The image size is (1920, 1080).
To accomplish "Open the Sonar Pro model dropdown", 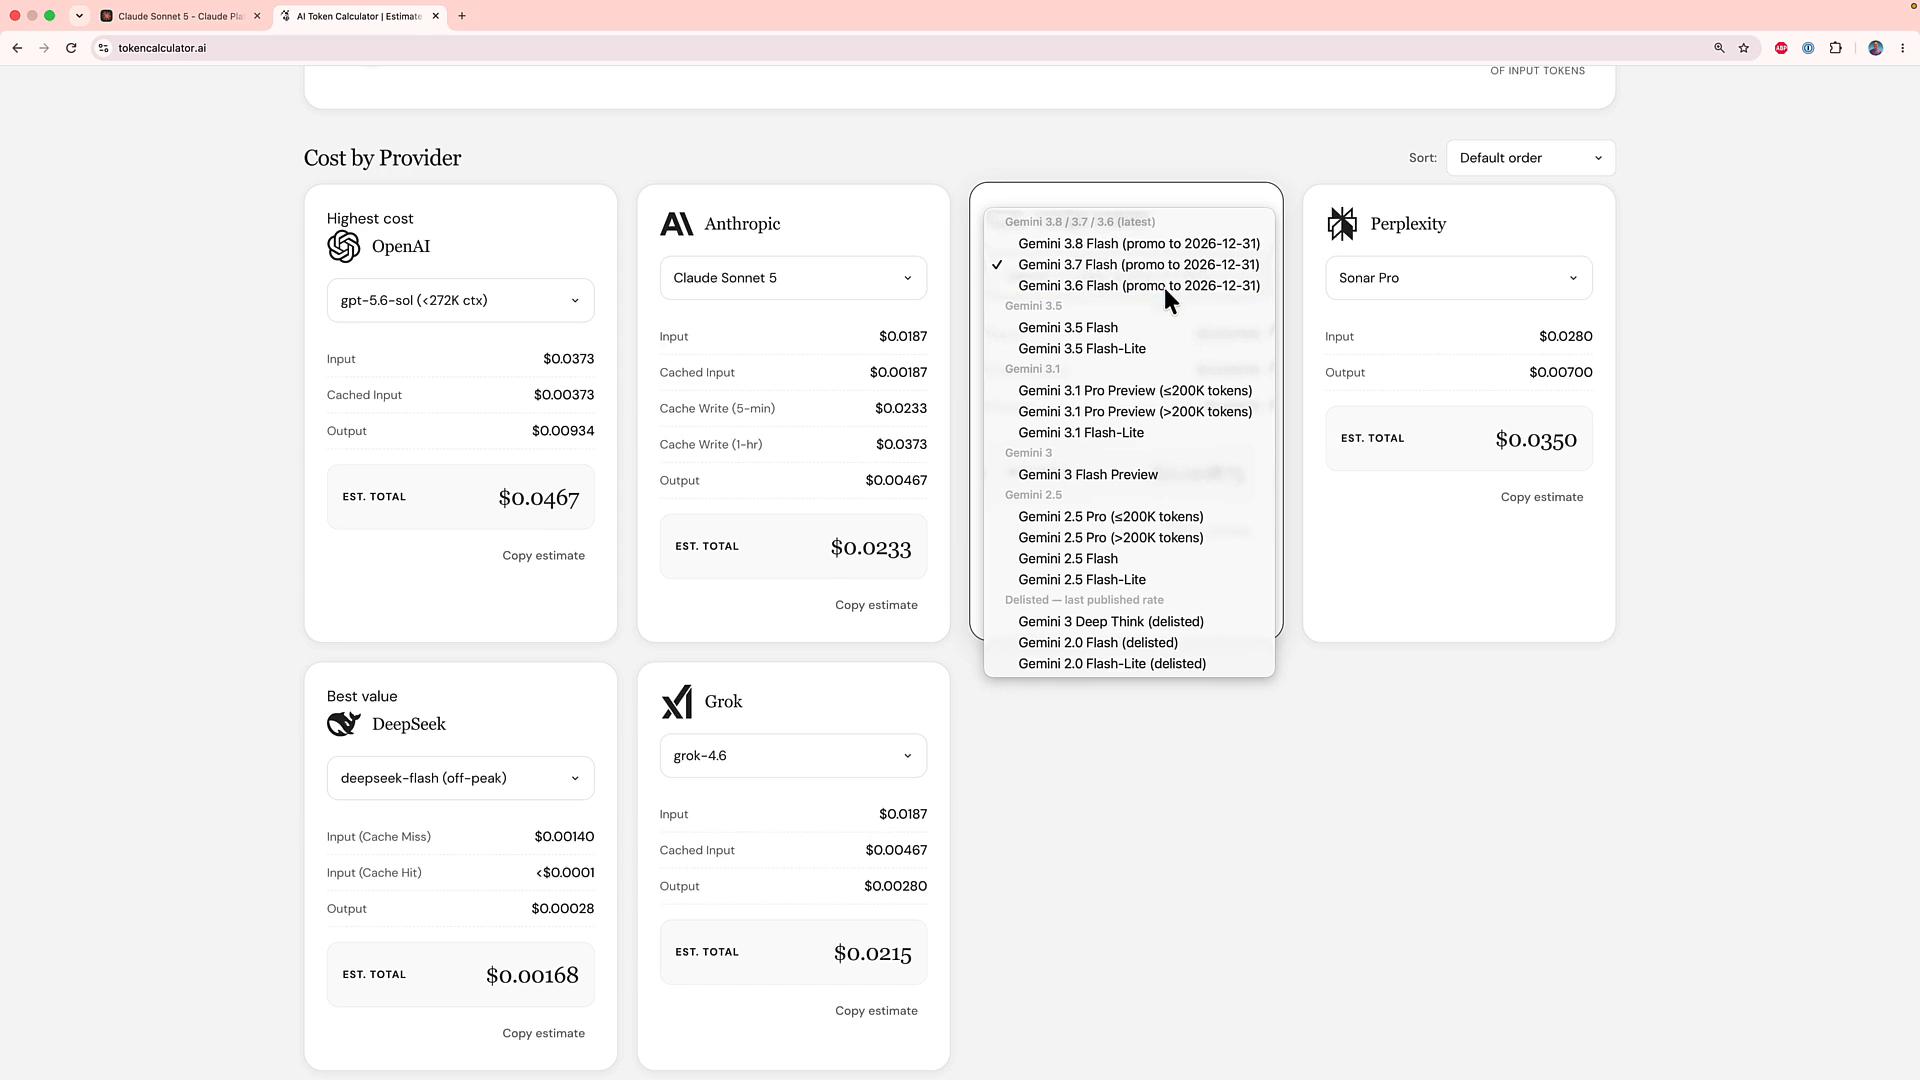I will coord(1459,278).
